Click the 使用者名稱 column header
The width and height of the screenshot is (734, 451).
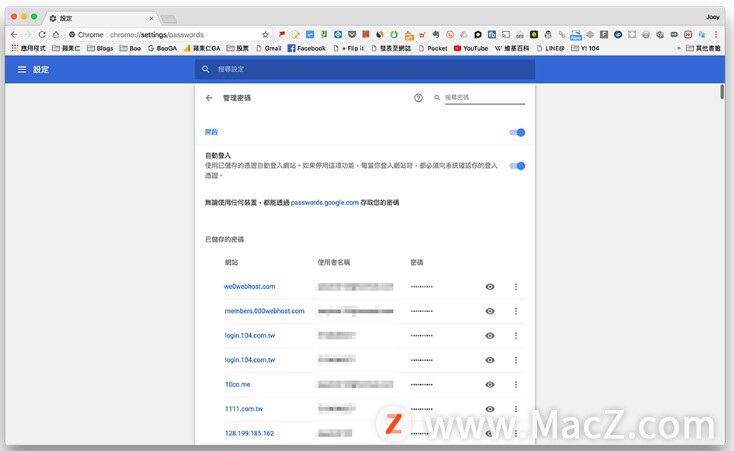coord(334,262)
